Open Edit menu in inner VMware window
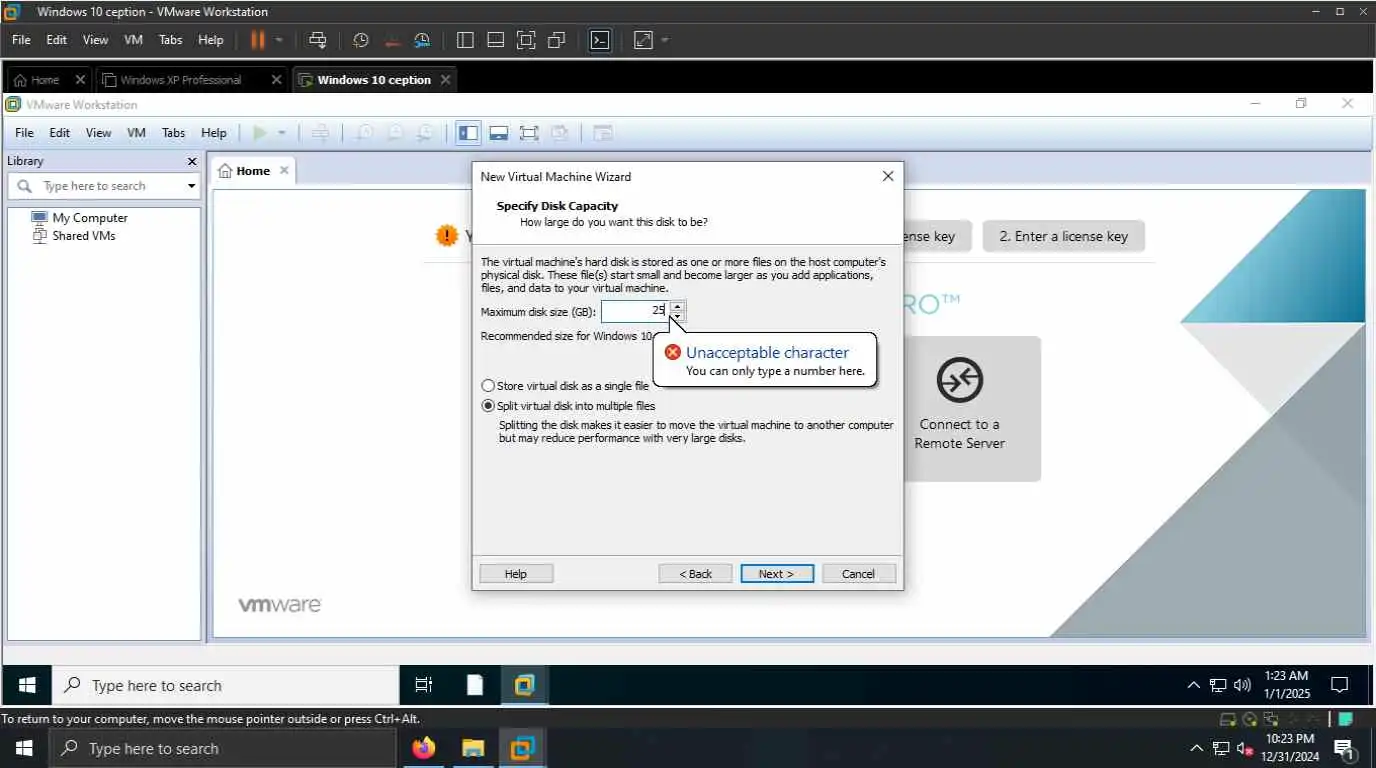Image resolution: width=1376 pixels, height=768 pixels. pyautogui.click(x=60, y=133)
